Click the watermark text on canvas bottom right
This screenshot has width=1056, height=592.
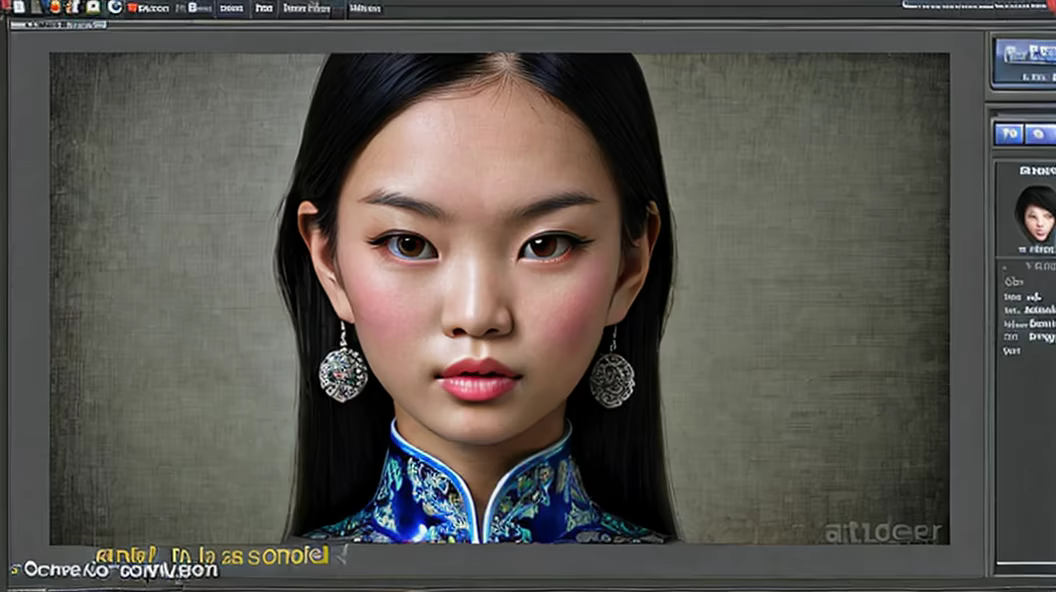point(882,532)
